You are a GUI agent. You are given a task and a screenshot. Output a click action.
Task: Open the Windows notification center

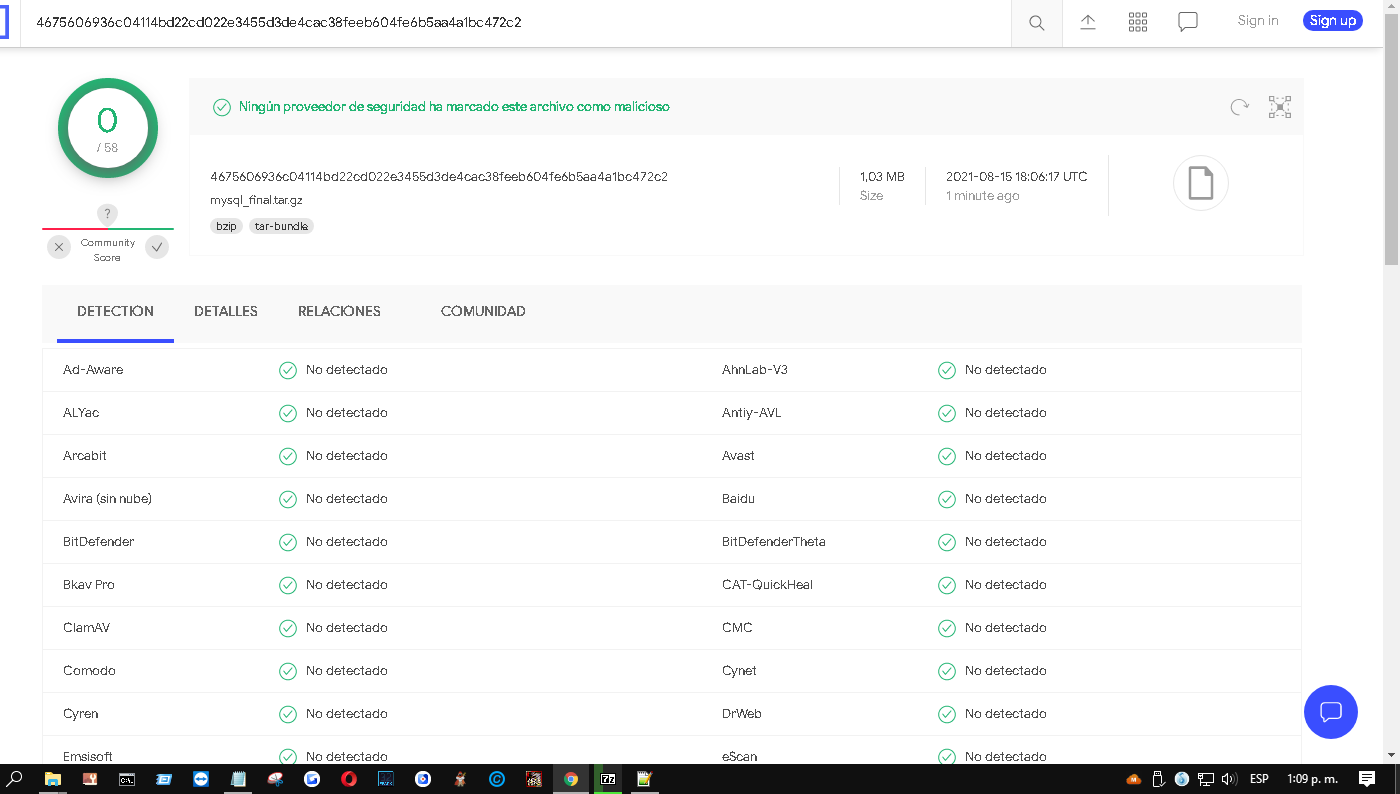1367,779
